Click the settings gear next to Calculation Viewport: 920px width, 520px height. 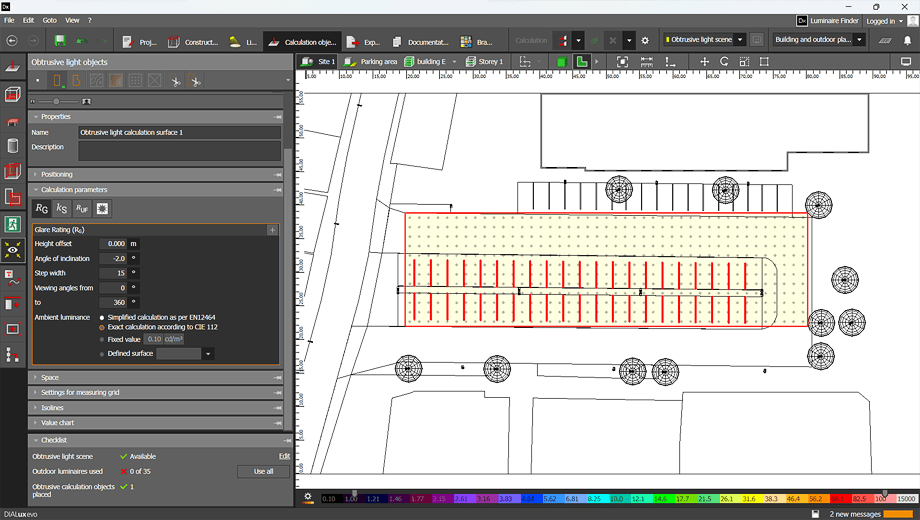click(645, 41)
